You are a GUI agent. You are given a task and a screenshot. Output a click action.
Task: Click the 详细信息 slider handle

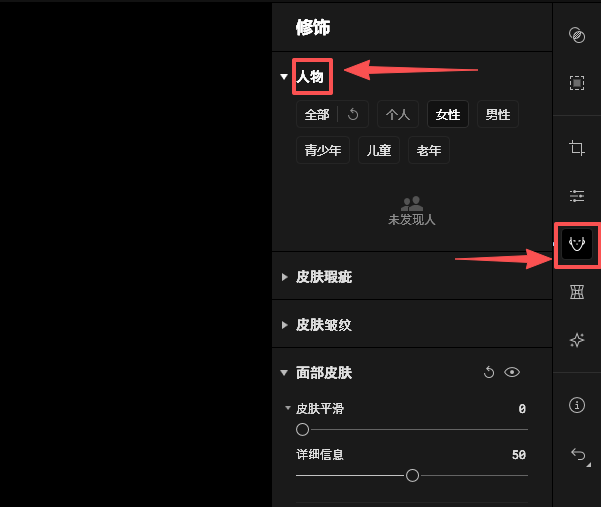pos(412,476)
